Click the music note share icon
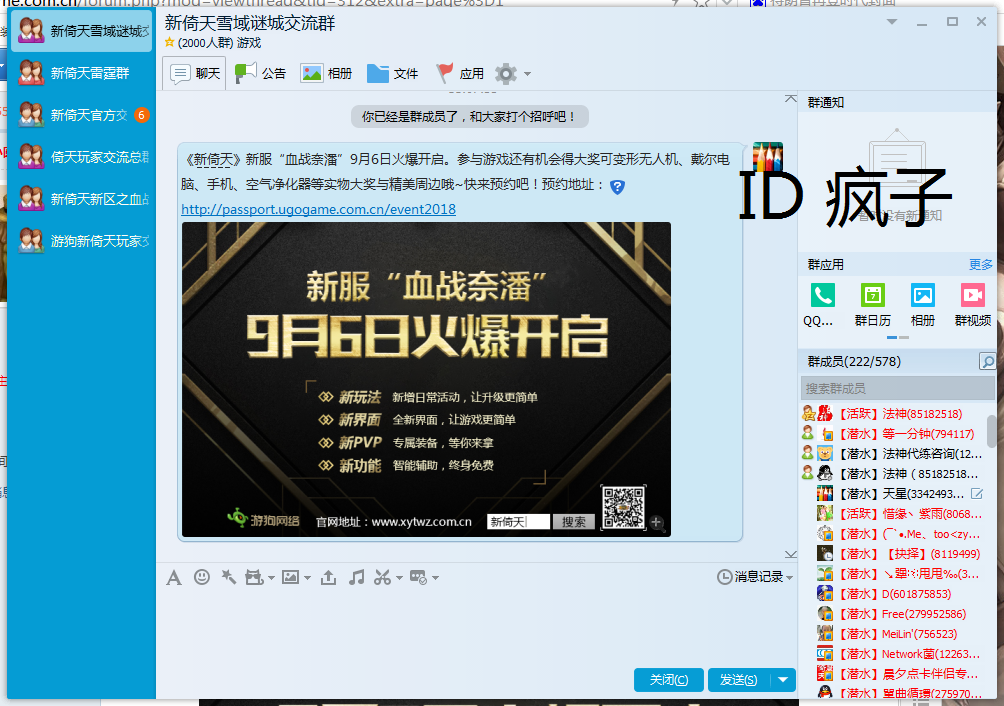 [x=356, y=577]
